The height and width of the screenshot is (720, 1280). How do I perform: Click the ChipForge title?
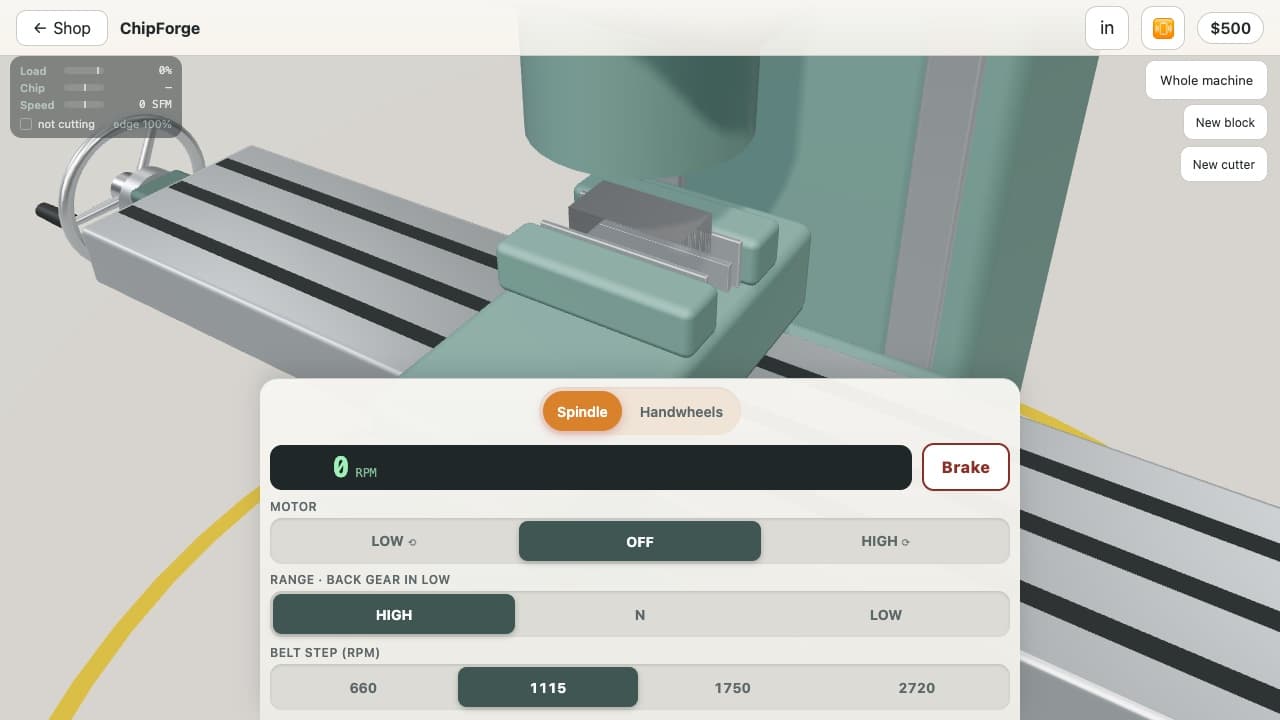click(160, 28)
